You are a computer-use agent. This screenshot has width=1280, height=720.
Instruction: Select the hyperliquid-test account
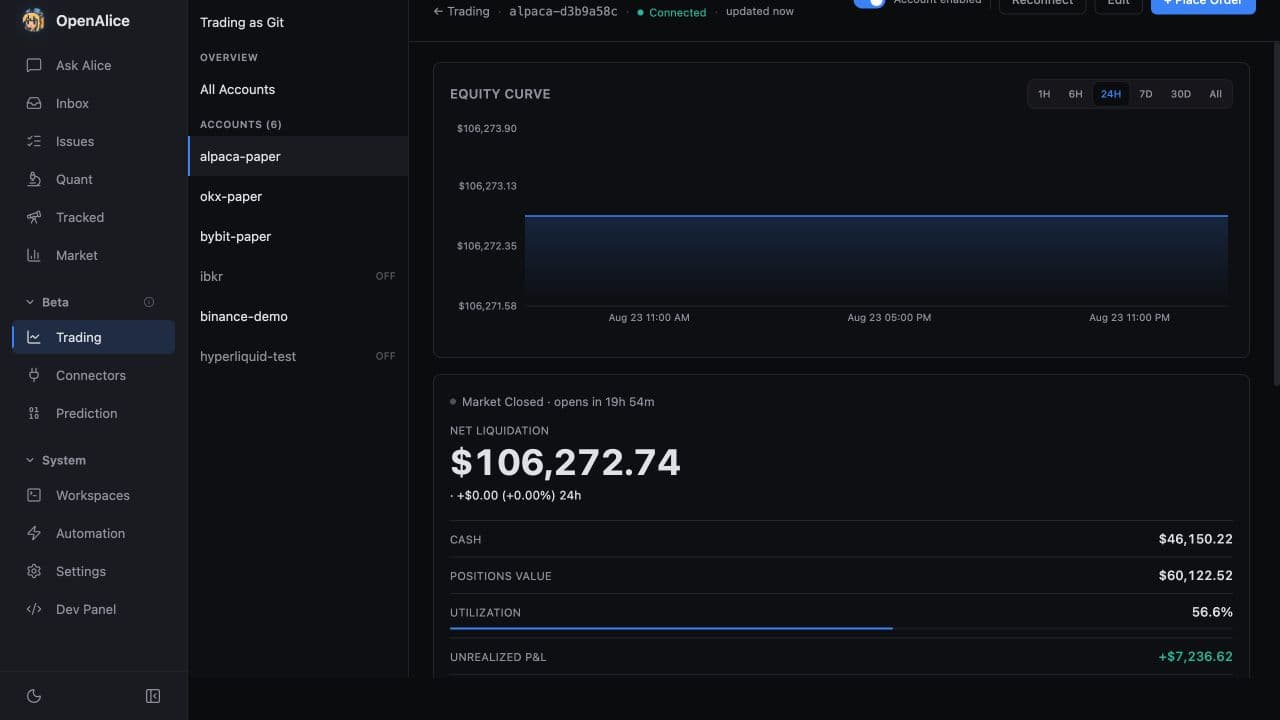click(298, 356)
